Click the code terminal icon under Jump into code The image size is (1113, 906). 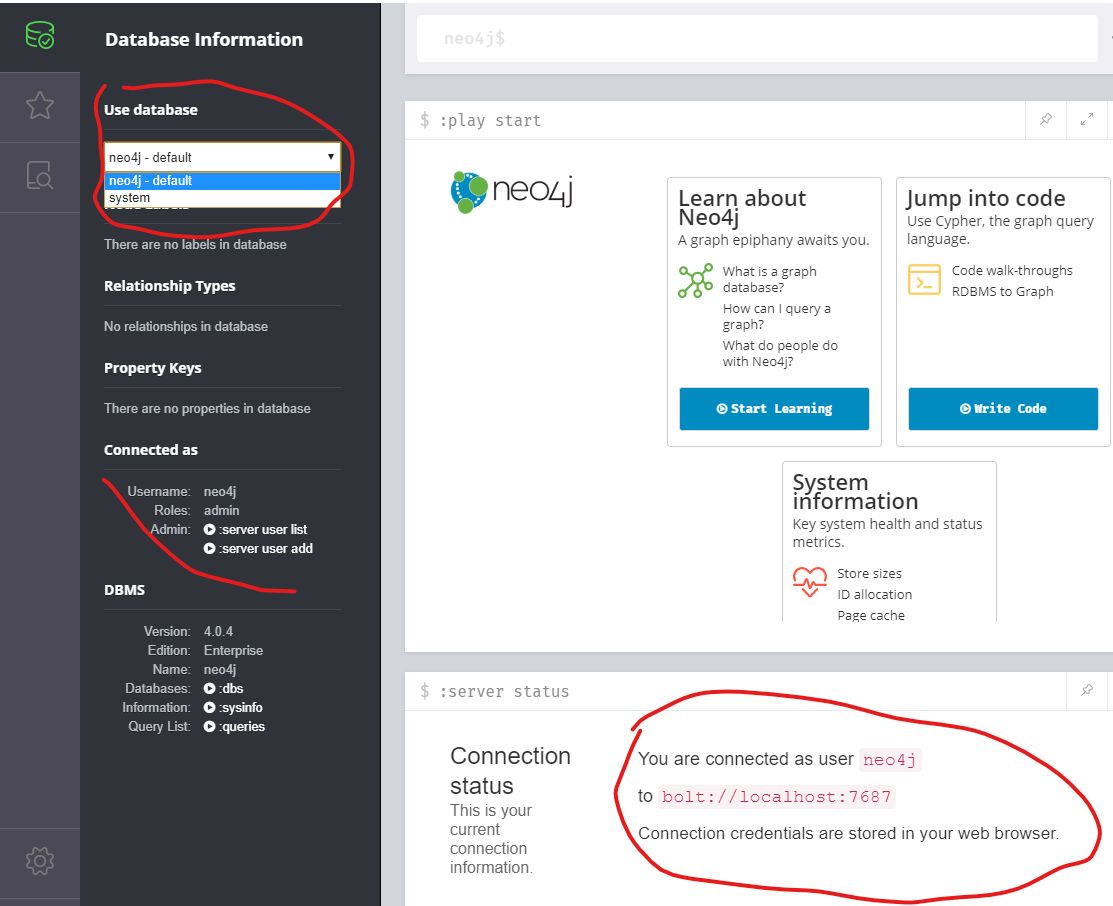(x=924, y=279)
